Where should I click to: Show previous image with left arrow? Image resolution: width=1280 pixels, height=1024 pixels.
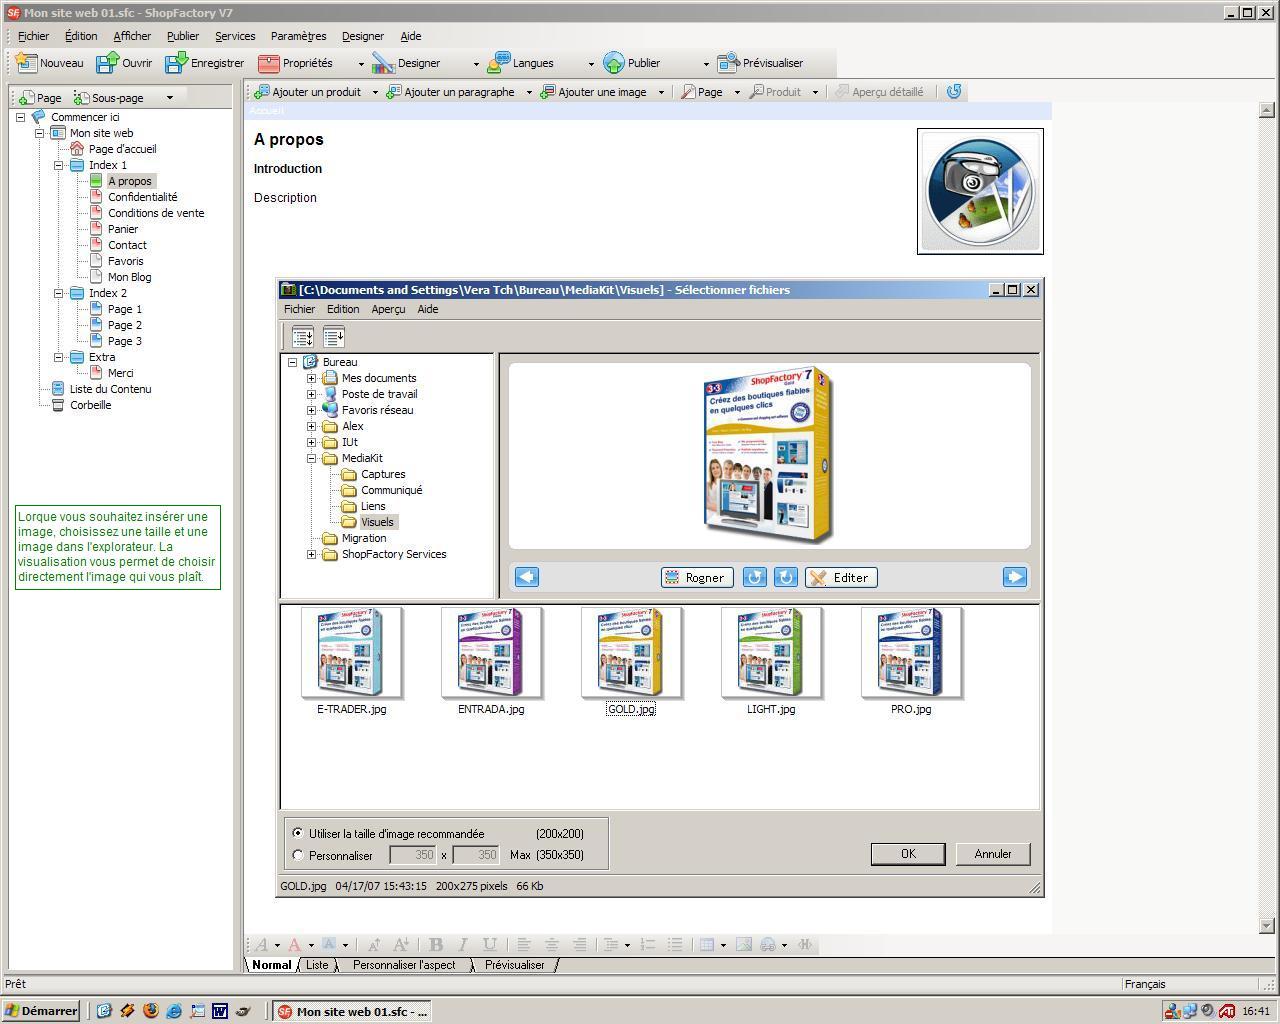(x=527, y=577)
